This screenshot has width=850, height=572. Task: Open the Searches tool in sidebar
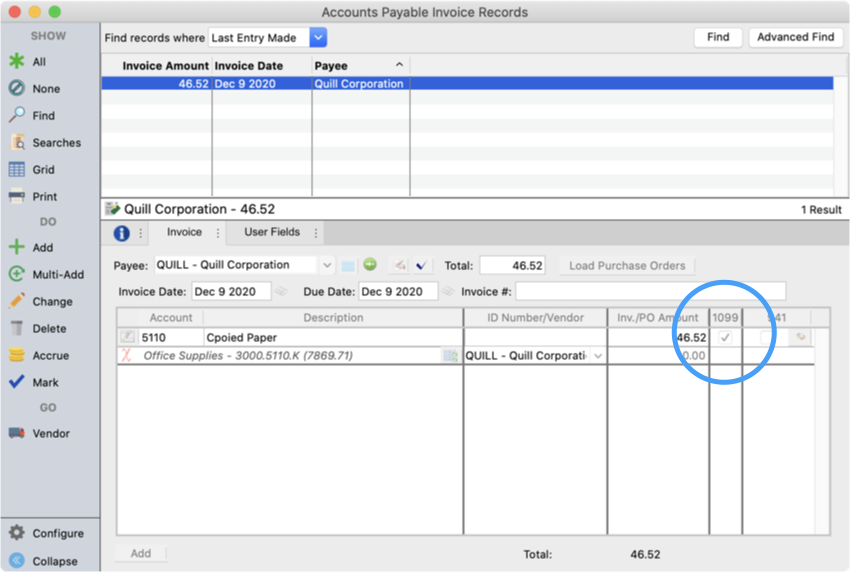[16, 143]
